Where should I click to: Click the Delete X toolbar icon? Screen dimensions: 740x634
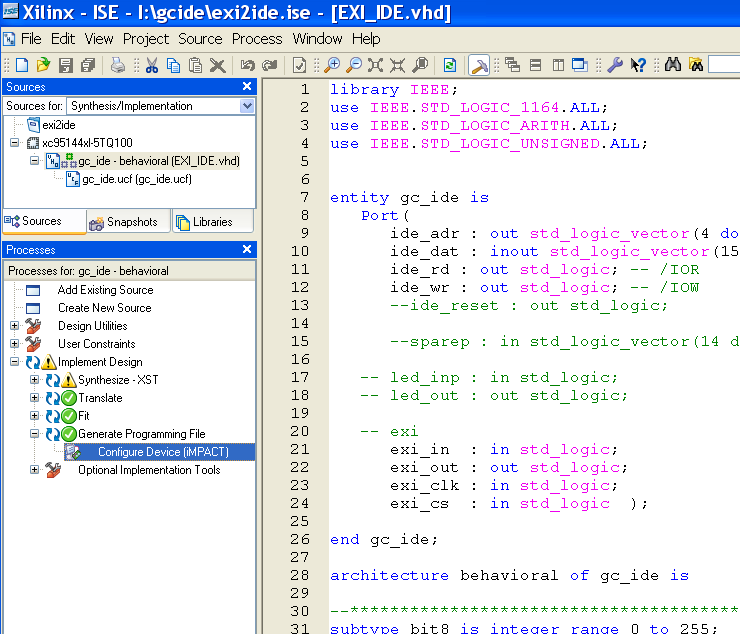pyautogui.click(x=218, y=65)
